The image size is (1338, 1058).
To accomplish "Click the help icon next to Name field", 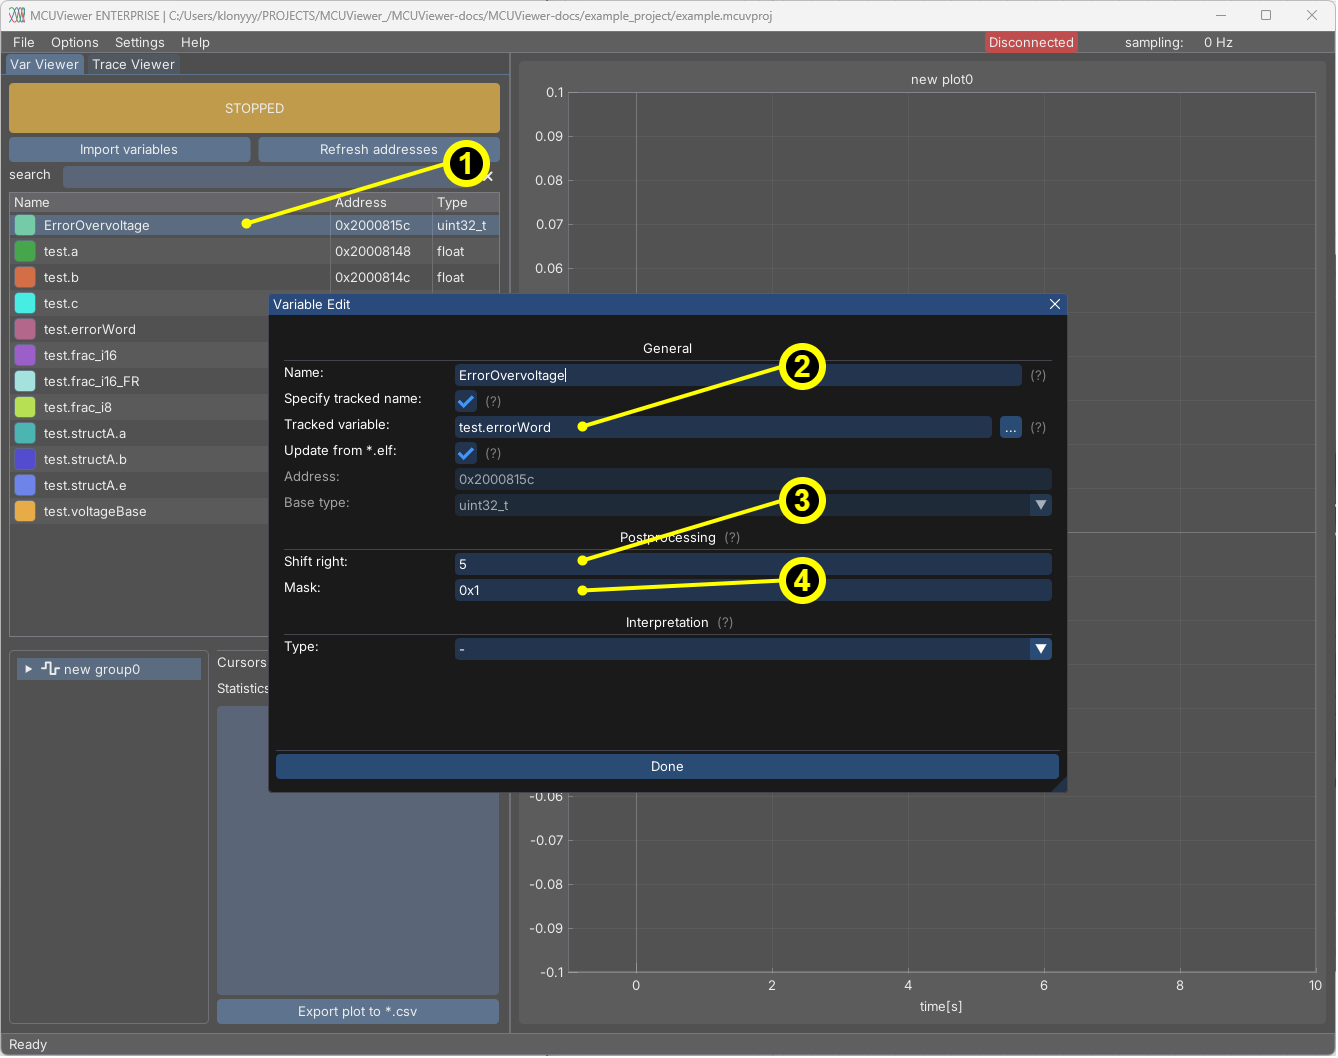I will (1038, 375).
